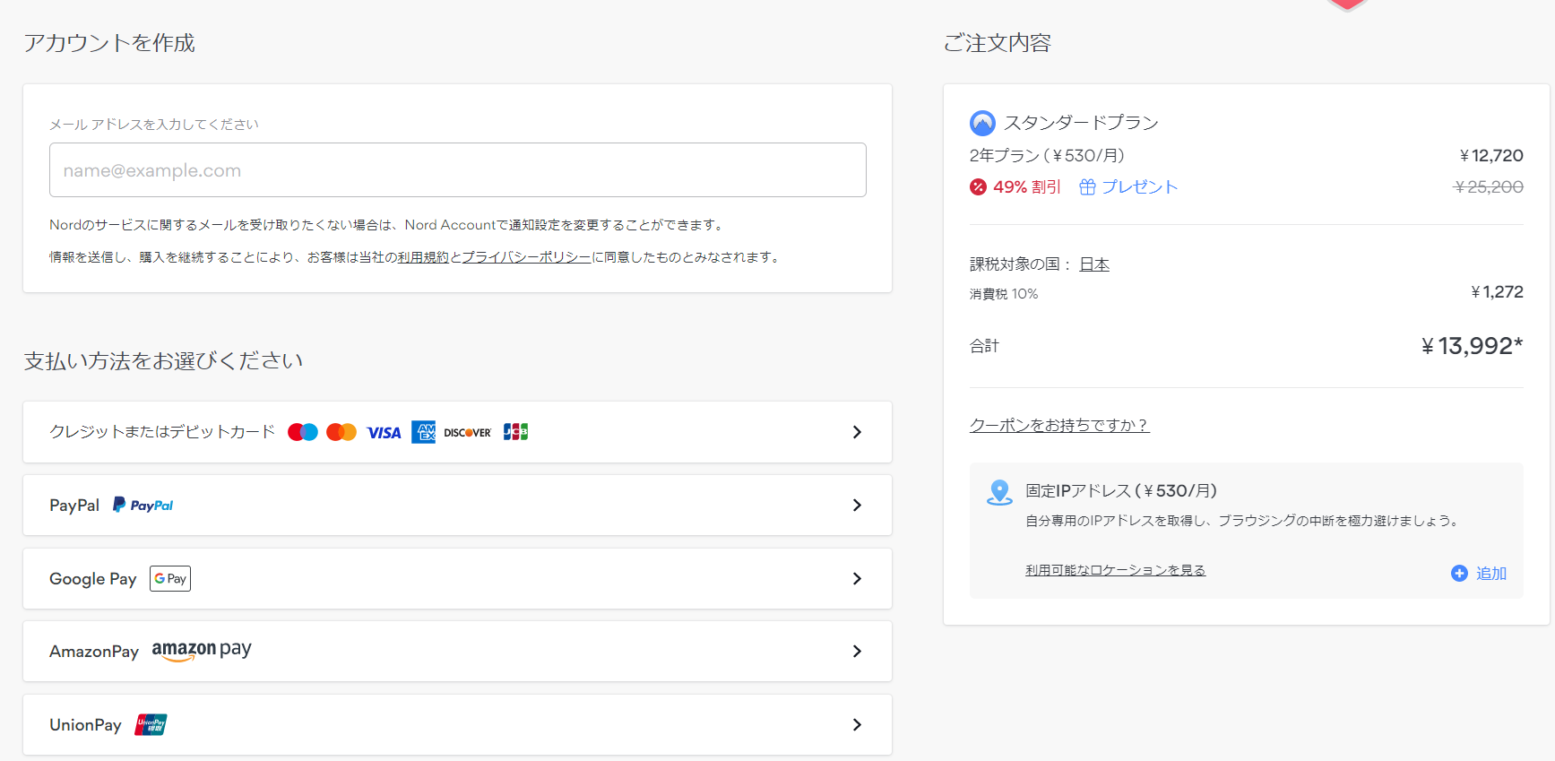The image size is (1555, 761).
Task: Click the Amazon Pay logo
Action: click(x=201, y=651)
